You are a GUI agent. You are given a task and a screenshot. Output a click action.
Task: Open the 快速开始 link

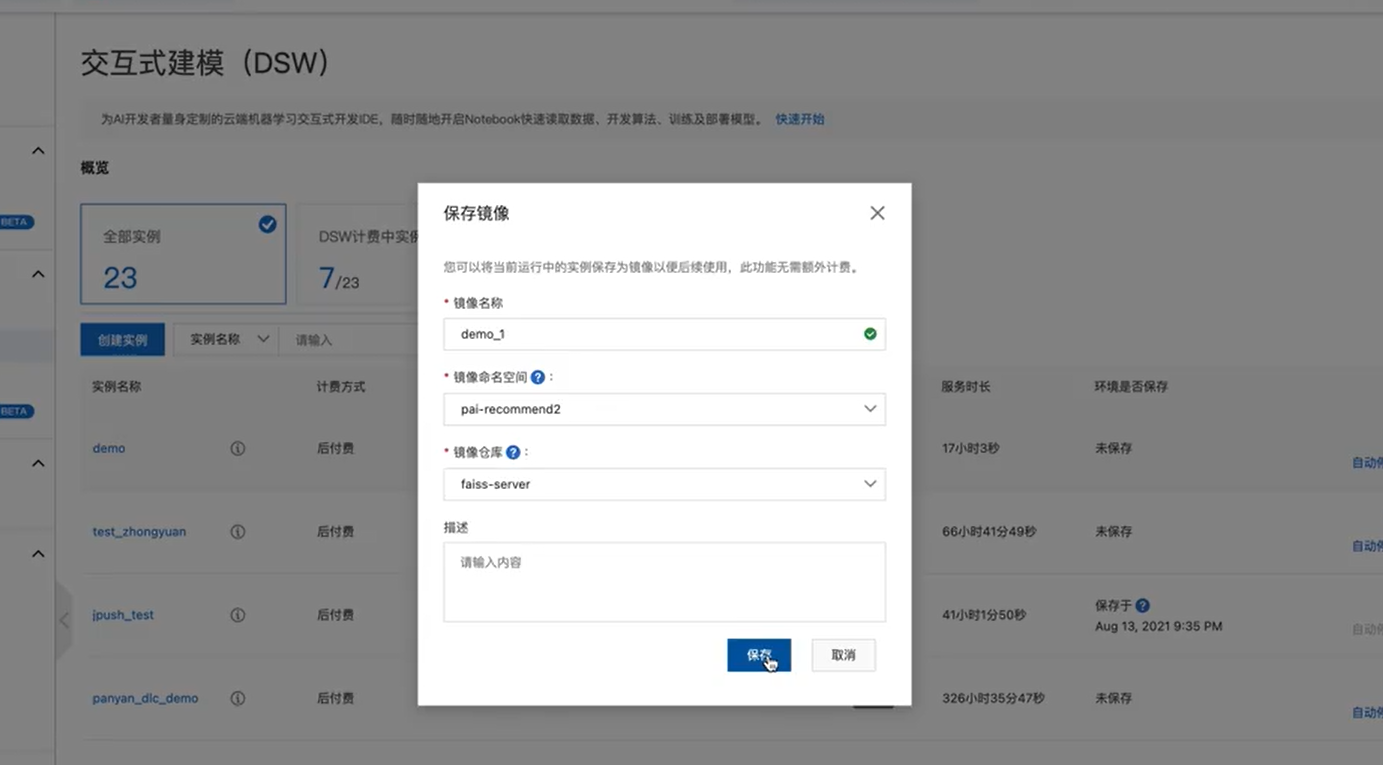(798, 119)
